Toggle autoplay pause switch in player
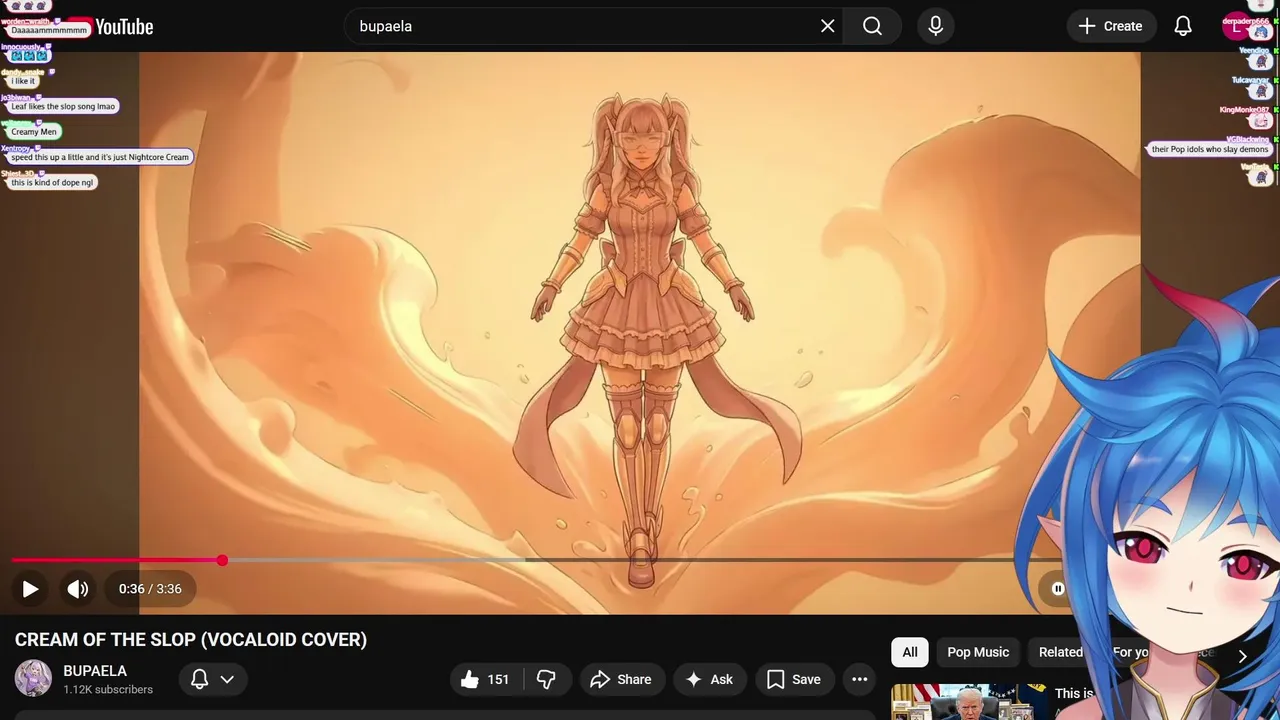 1058,589
